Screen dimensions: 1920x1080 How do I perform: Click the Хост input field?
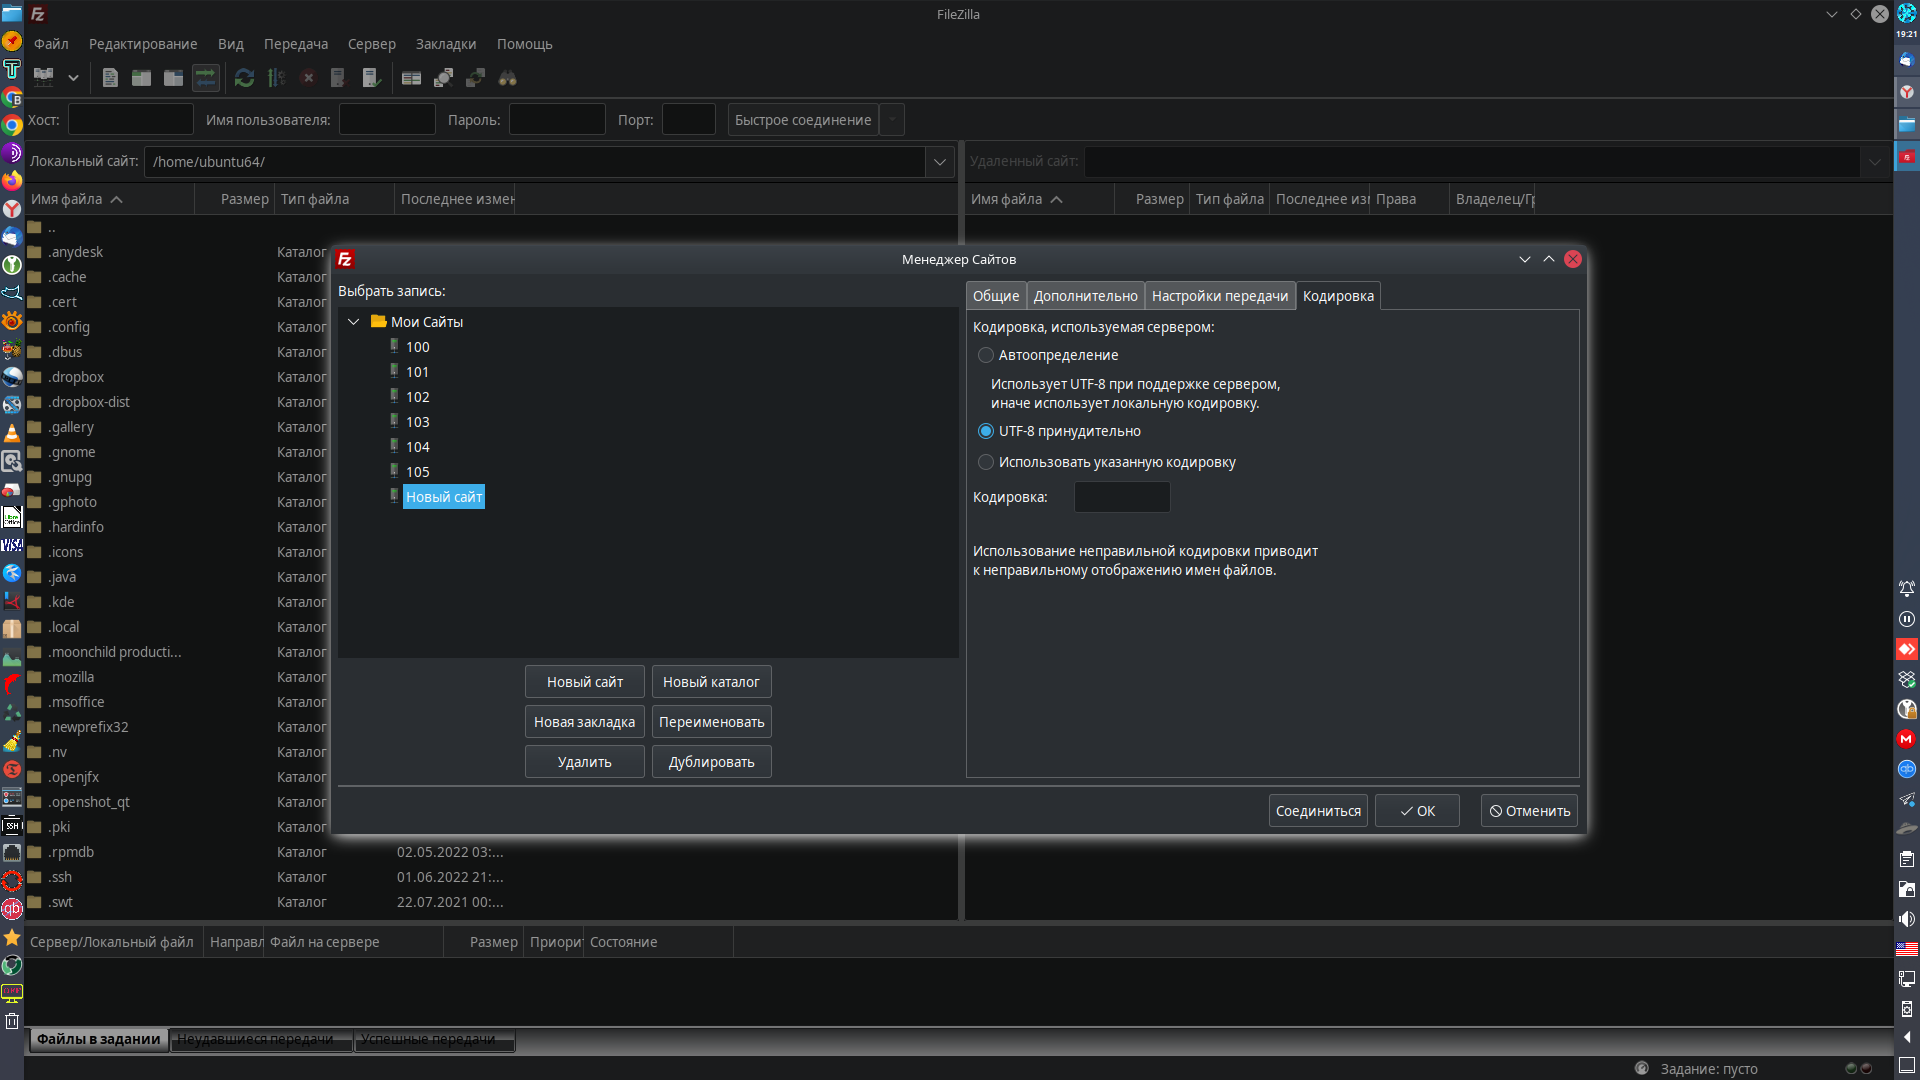[130, 120]
